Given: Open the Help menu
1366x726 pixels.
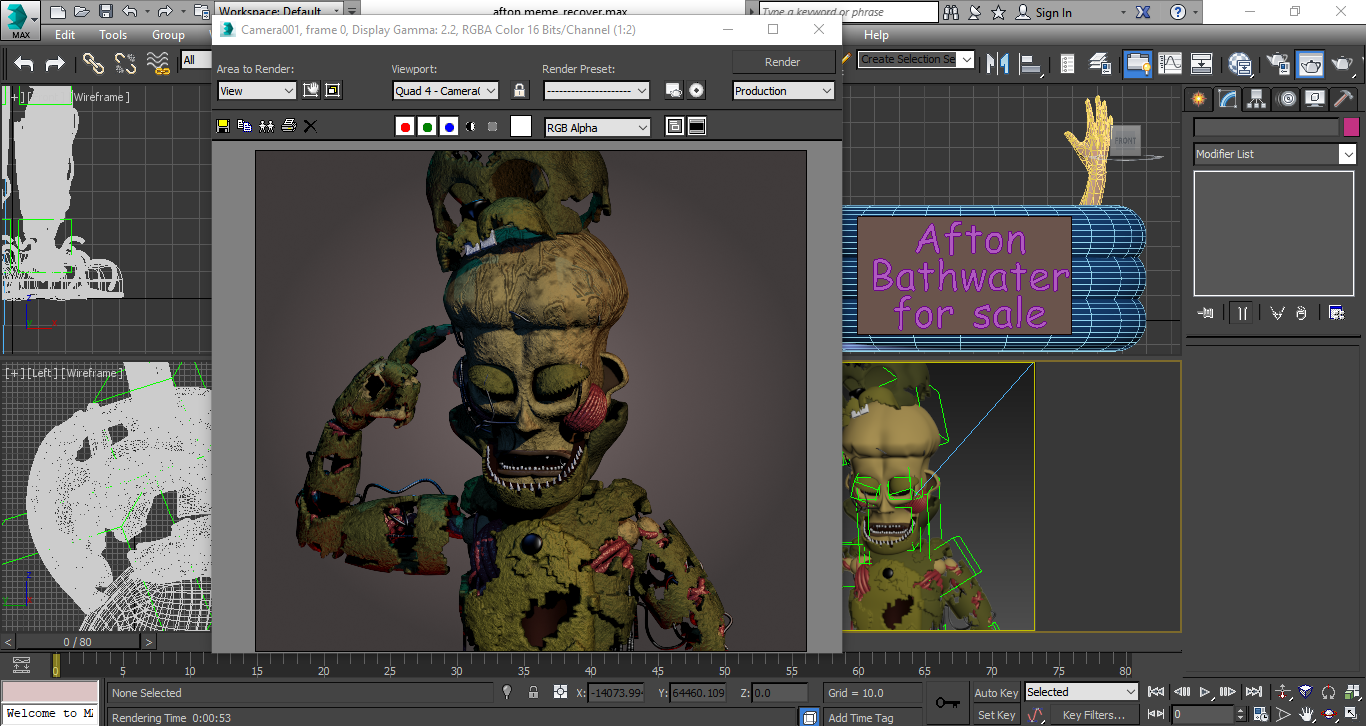Looking at the screenshot, I should [876, 35].
